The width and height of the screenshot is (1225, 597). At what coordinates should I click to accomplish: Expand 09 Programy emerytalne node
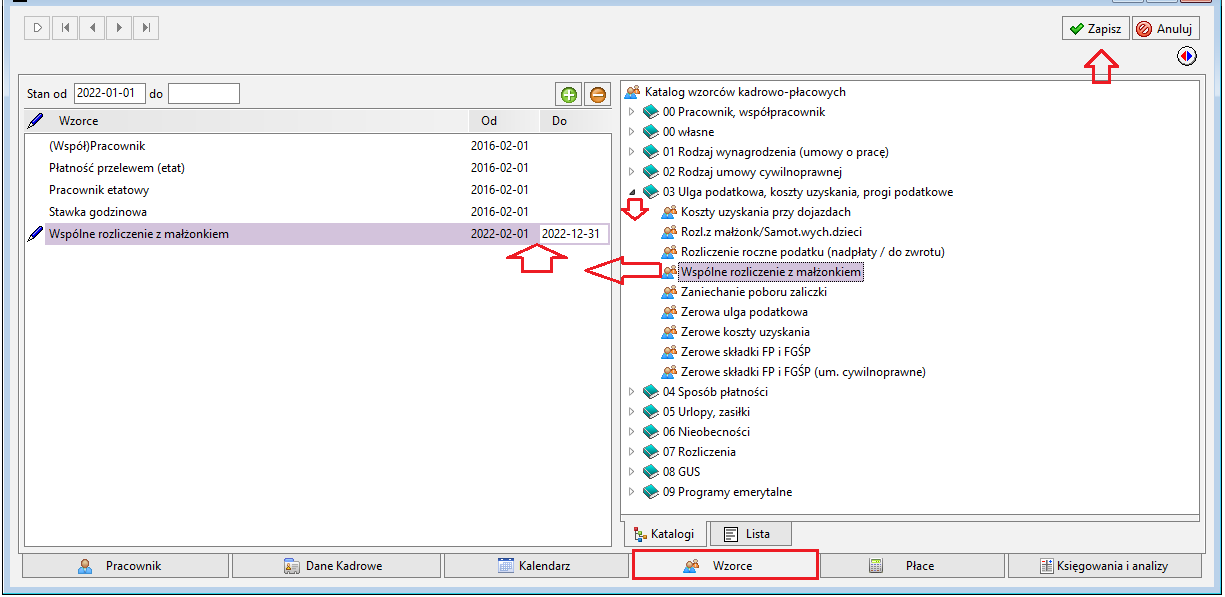pyautogui.click(x=631, y=492)
